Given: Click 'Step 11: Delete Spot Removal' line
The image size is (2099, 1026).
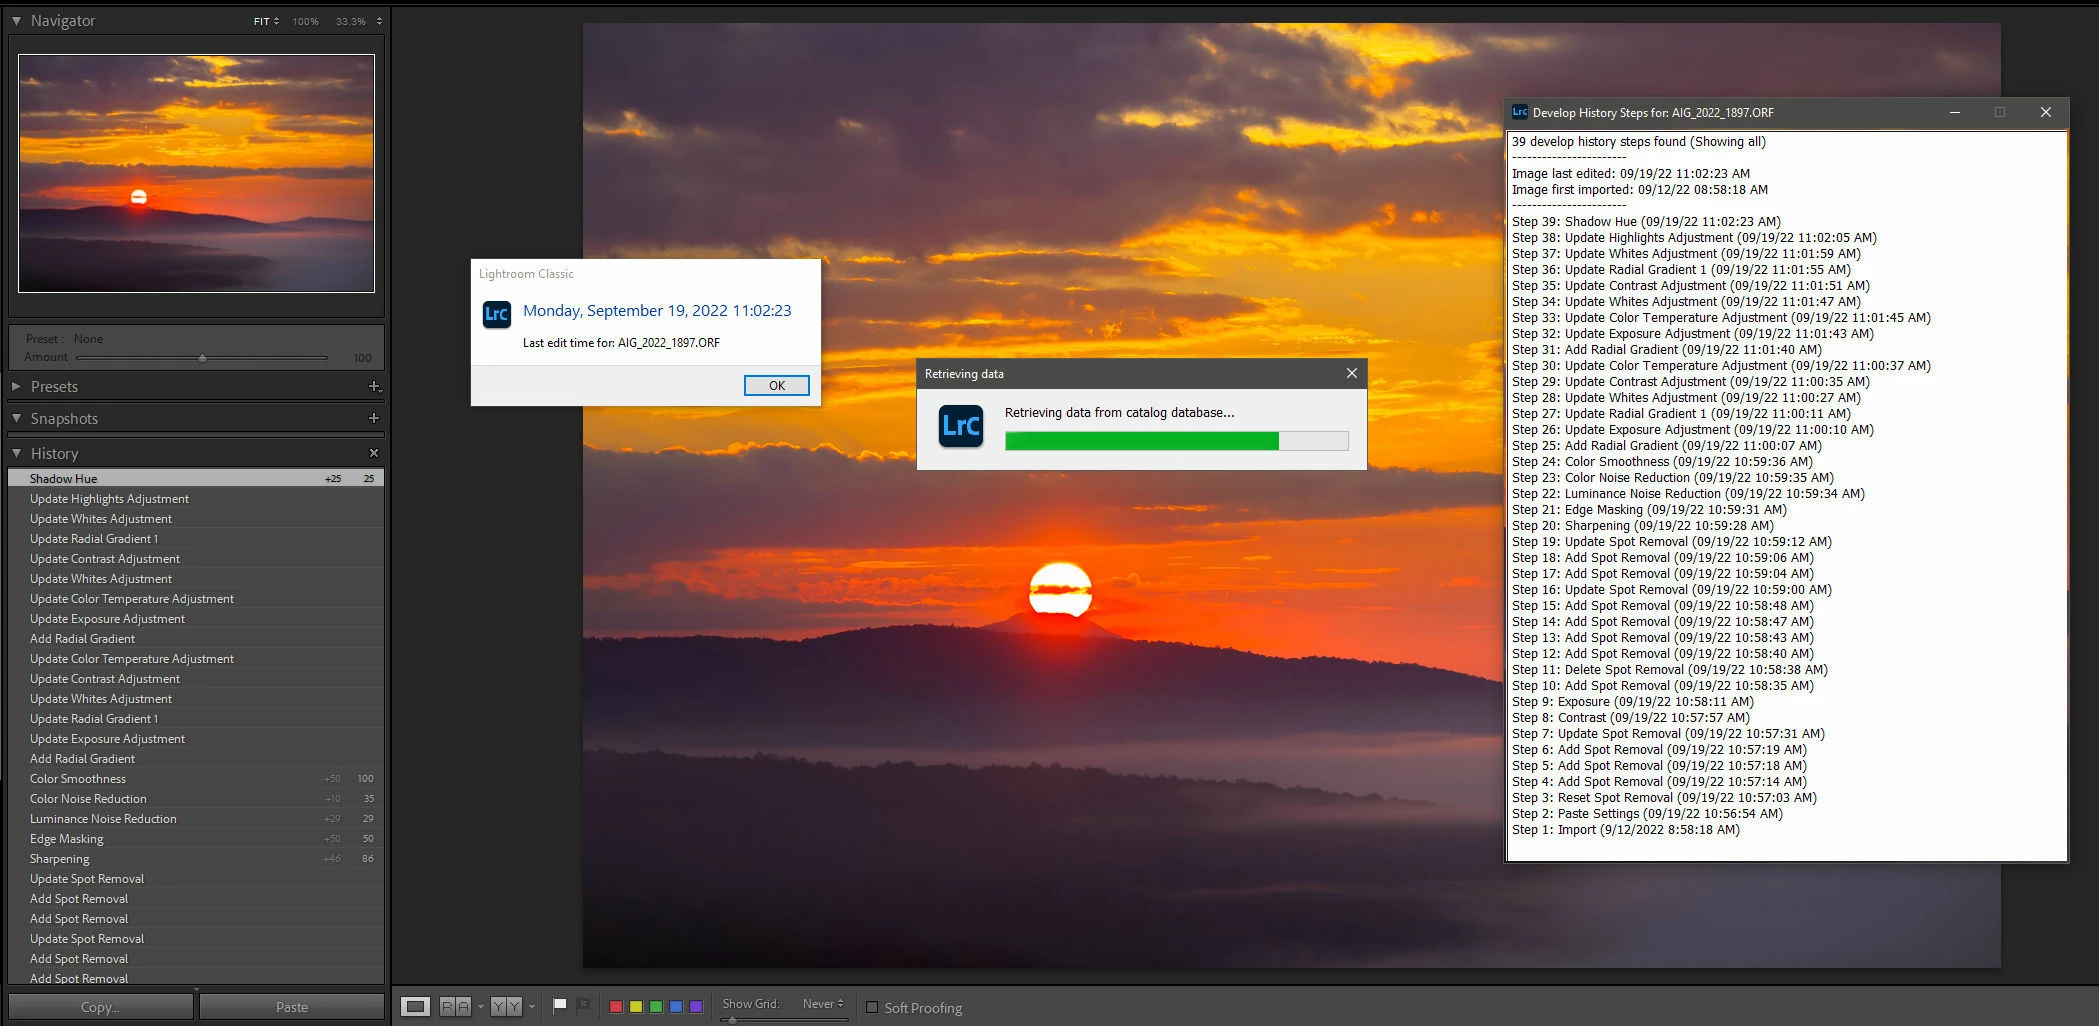Looking at the screenshot, I should 1670,669.
